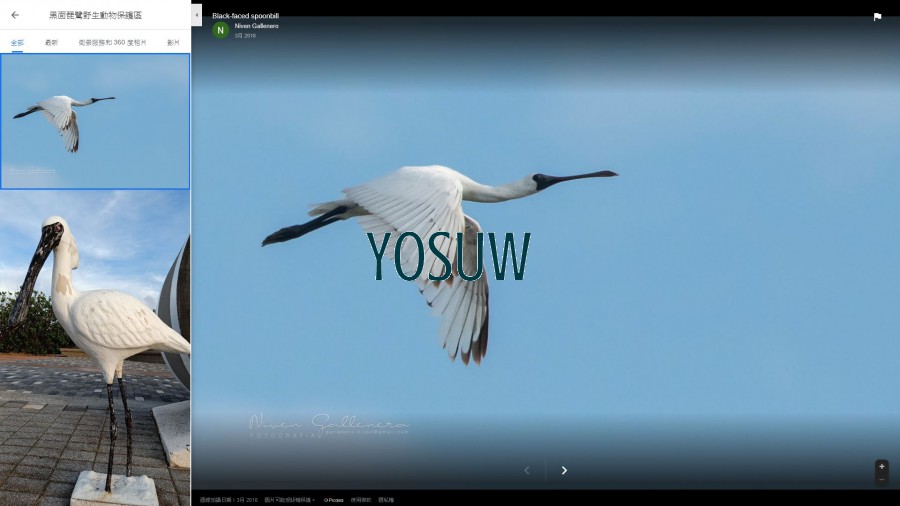Zoom out with the minus button

881,479
